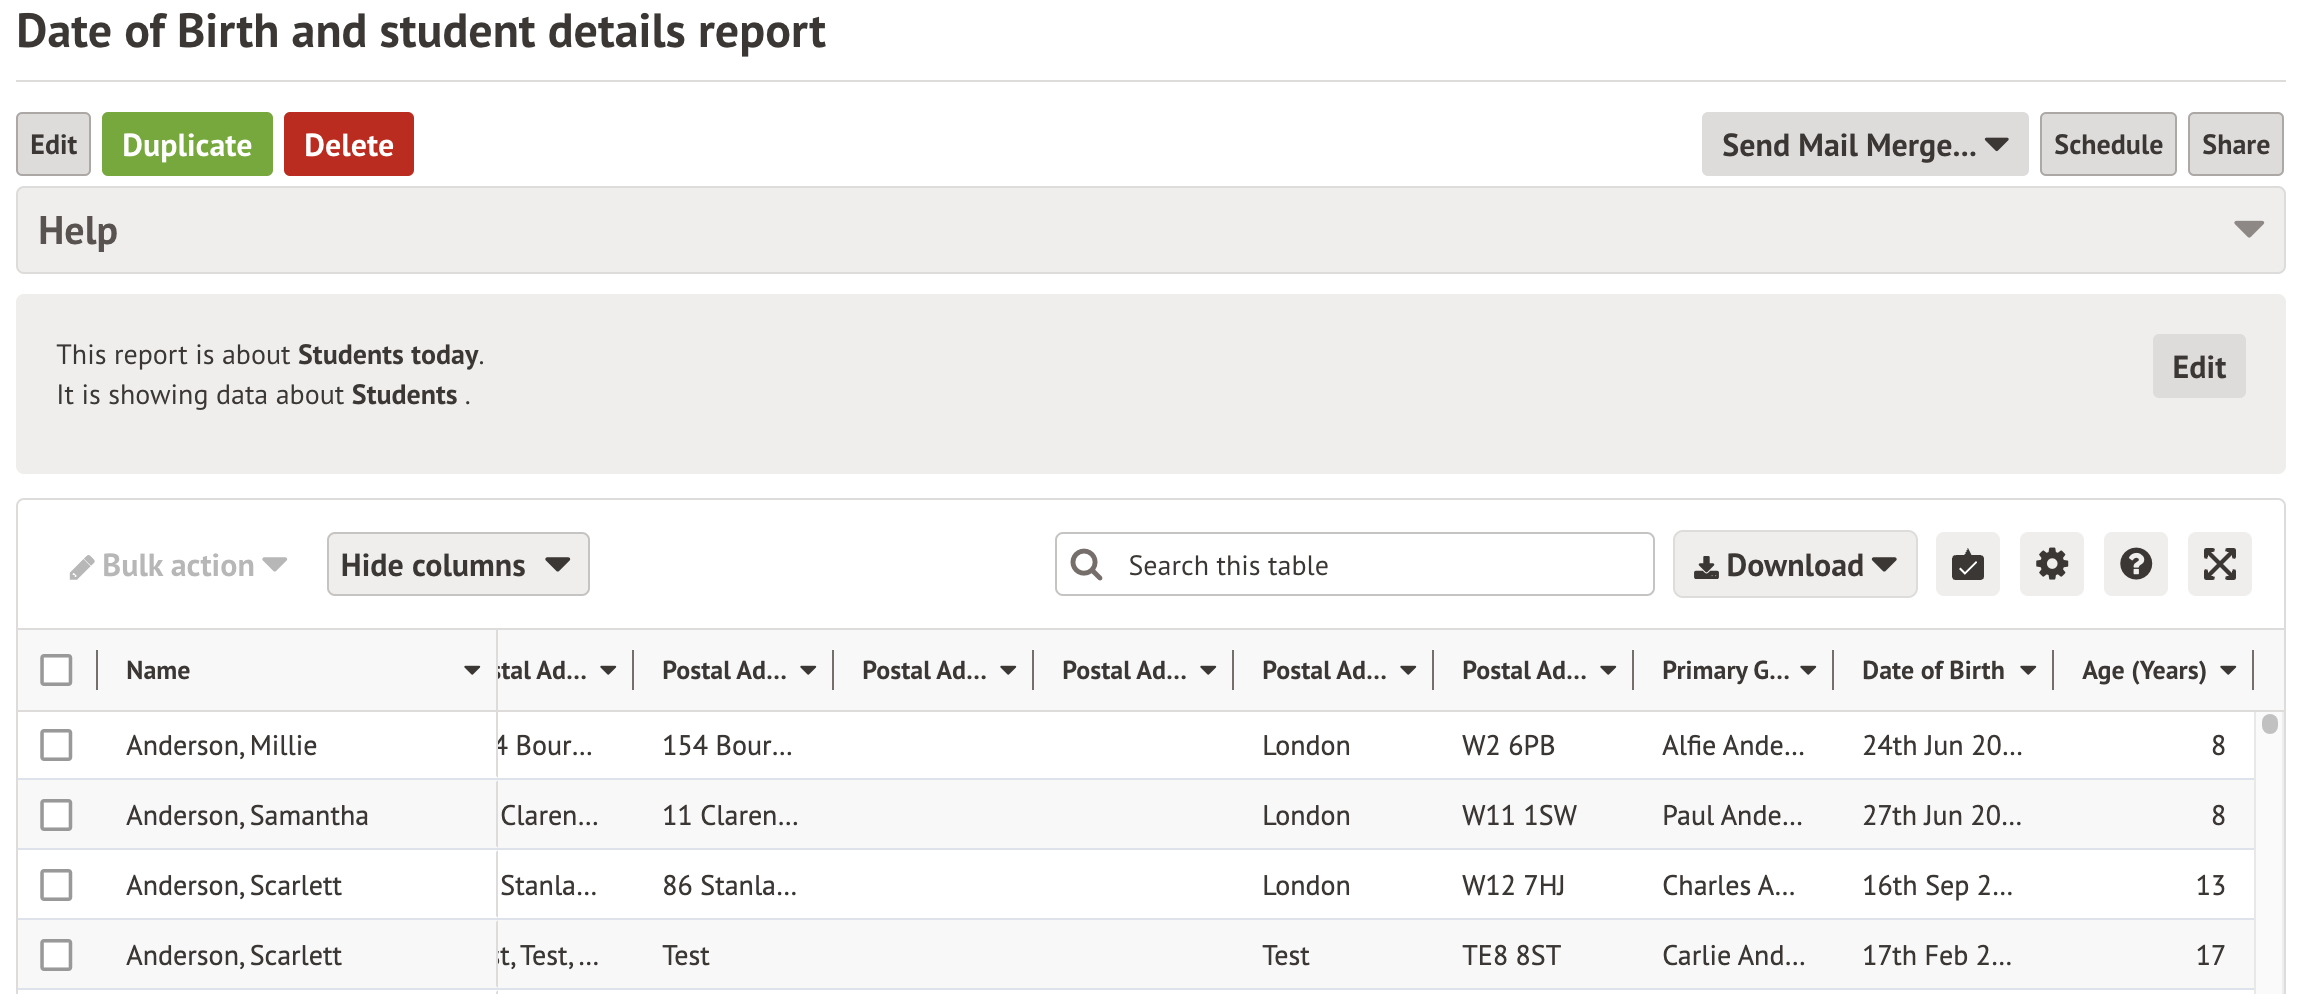
Task: Select checkbox for Anderson, Millie
Action: pyautogui.click(x=56, y=745)
